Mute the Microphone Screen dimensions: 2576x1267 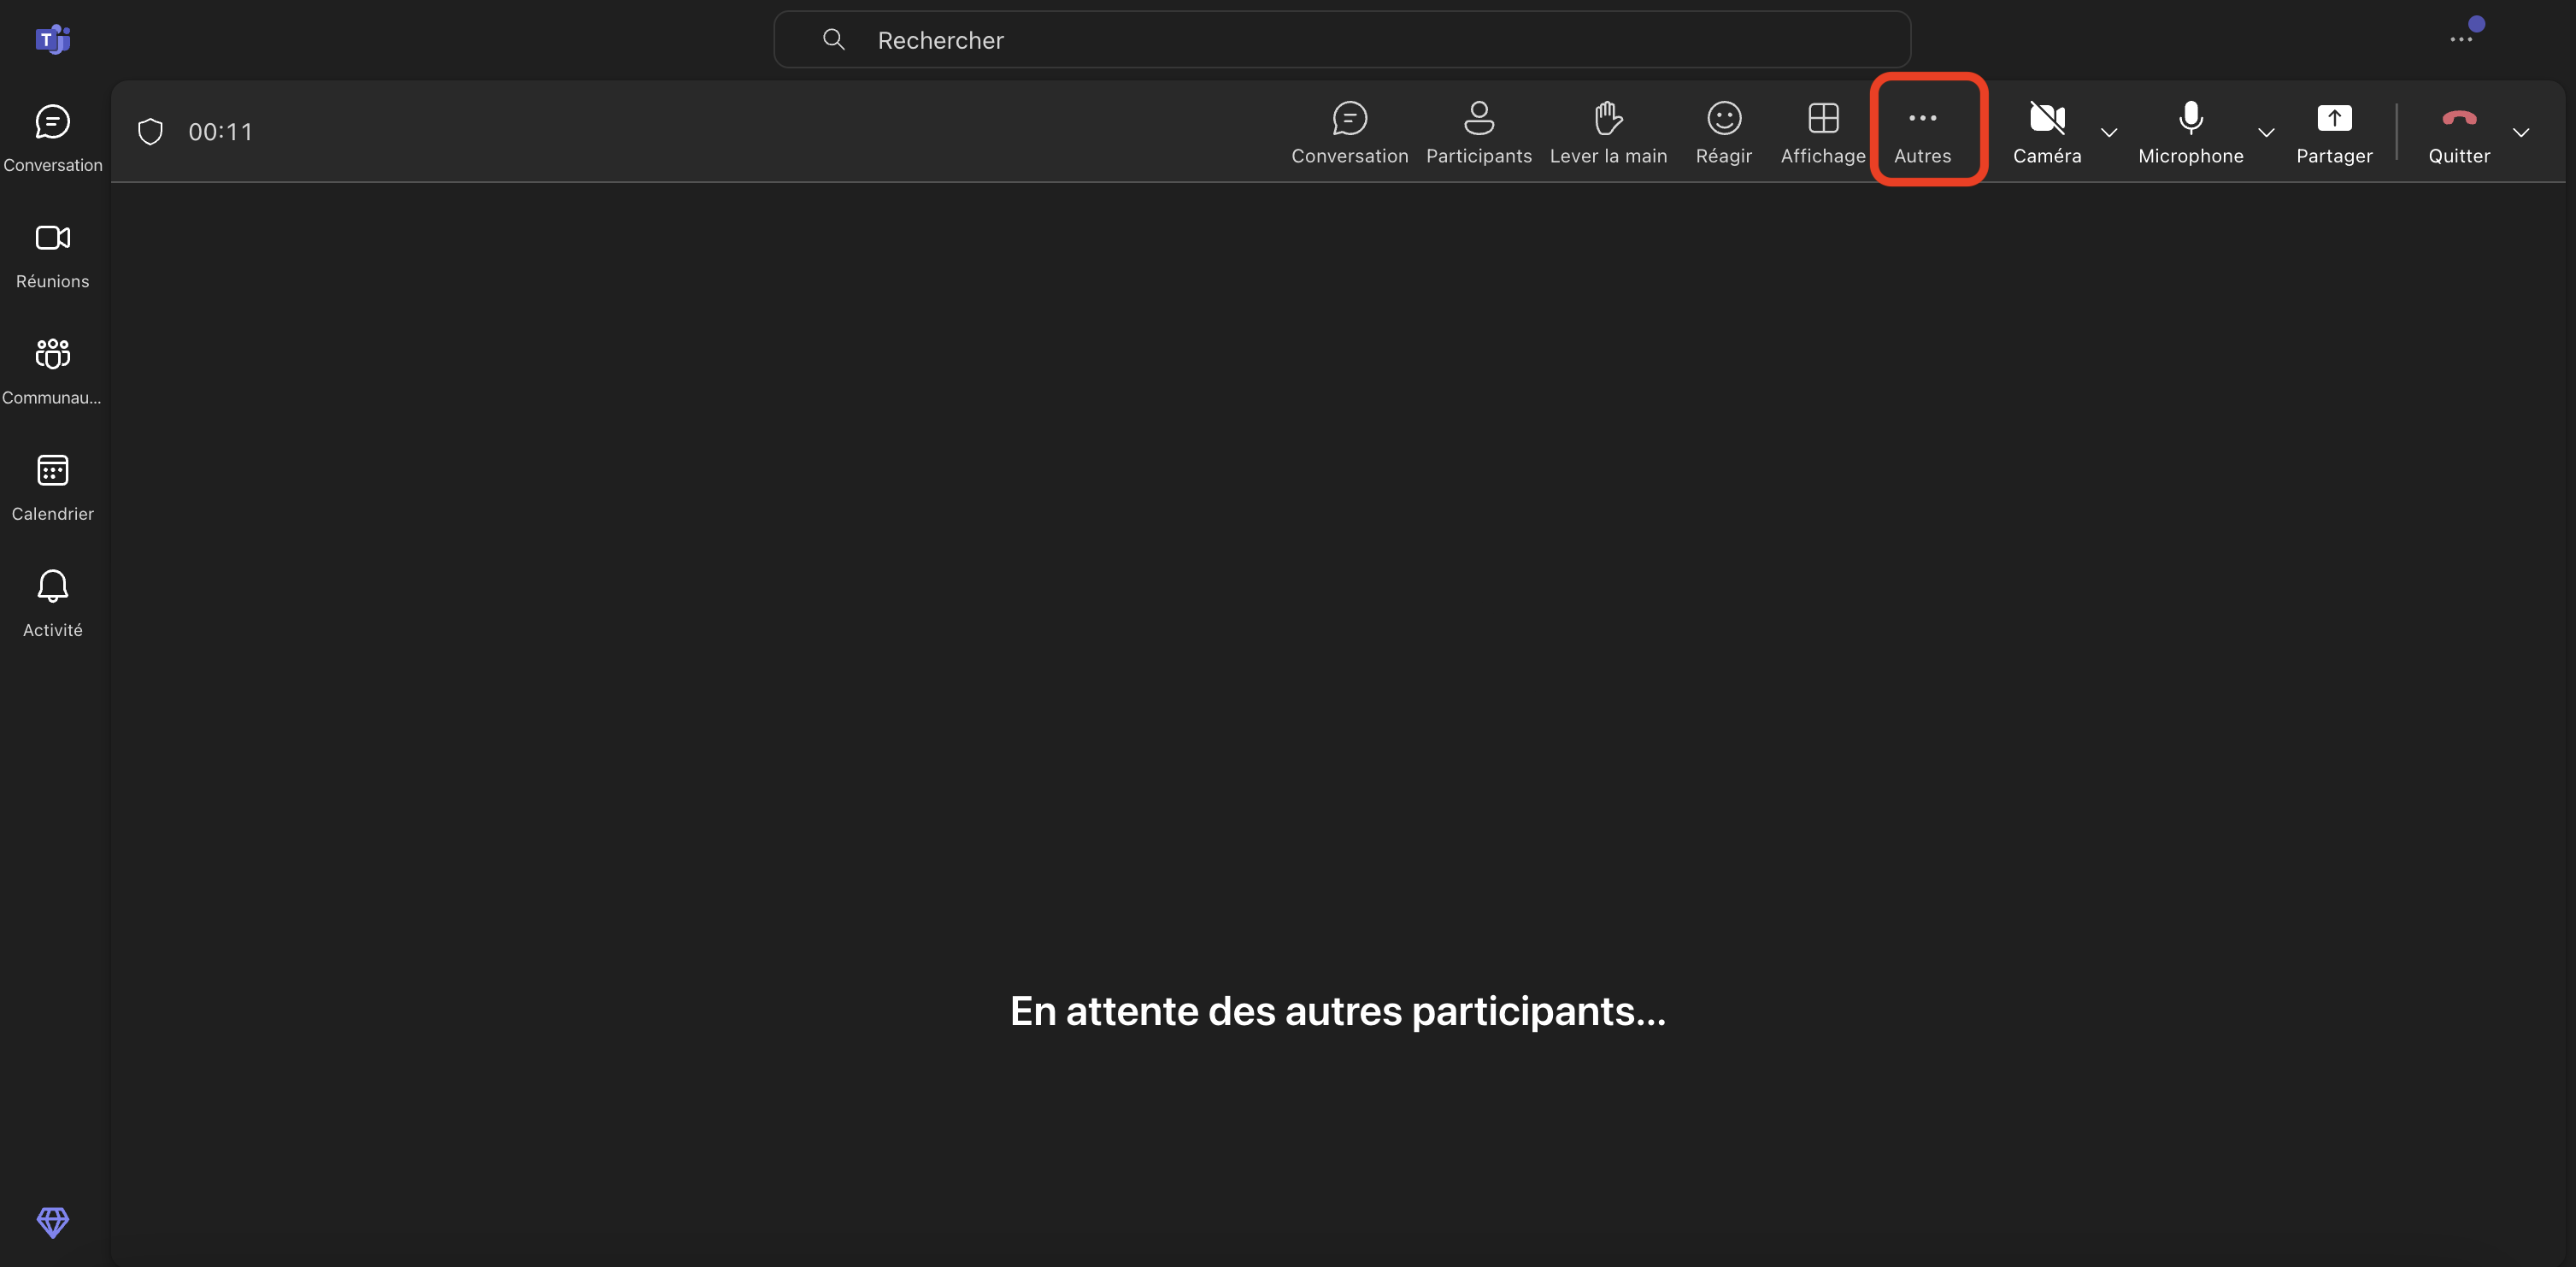2190,132
